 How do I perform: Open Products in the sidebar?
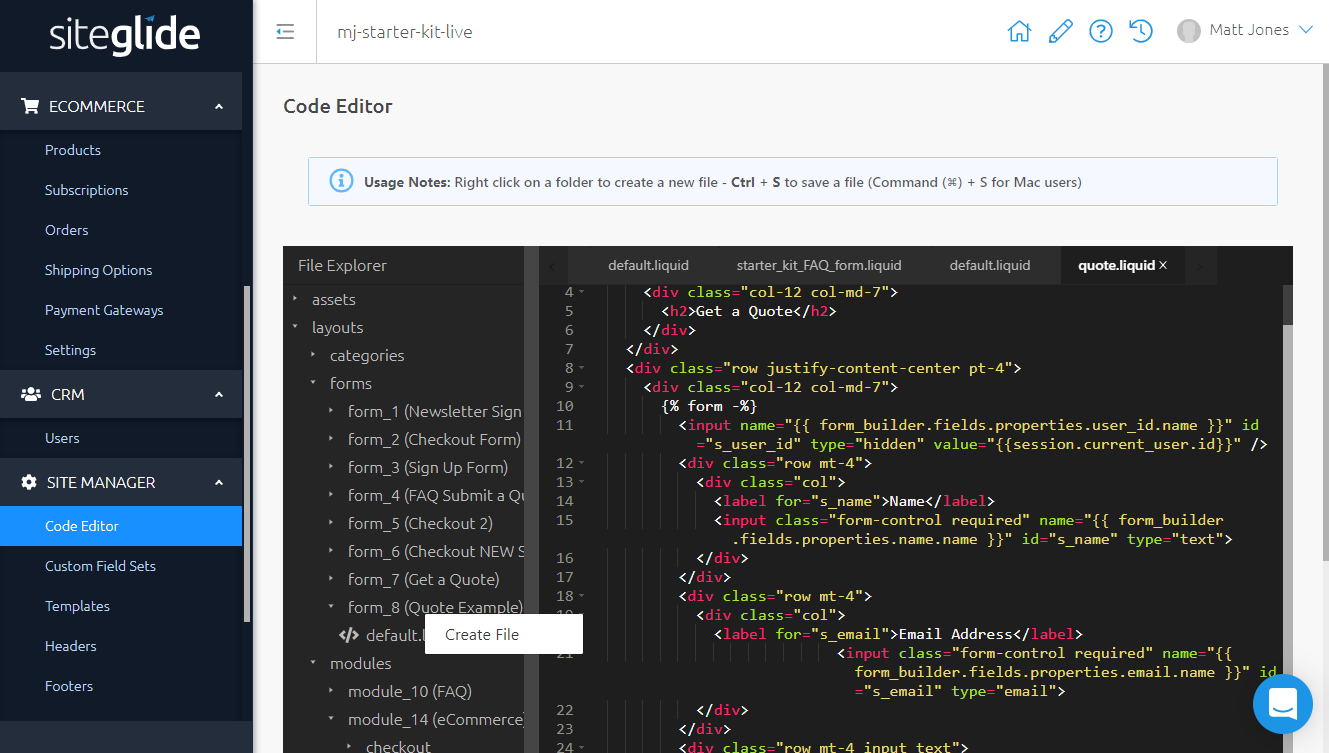(x=73, y=150)
